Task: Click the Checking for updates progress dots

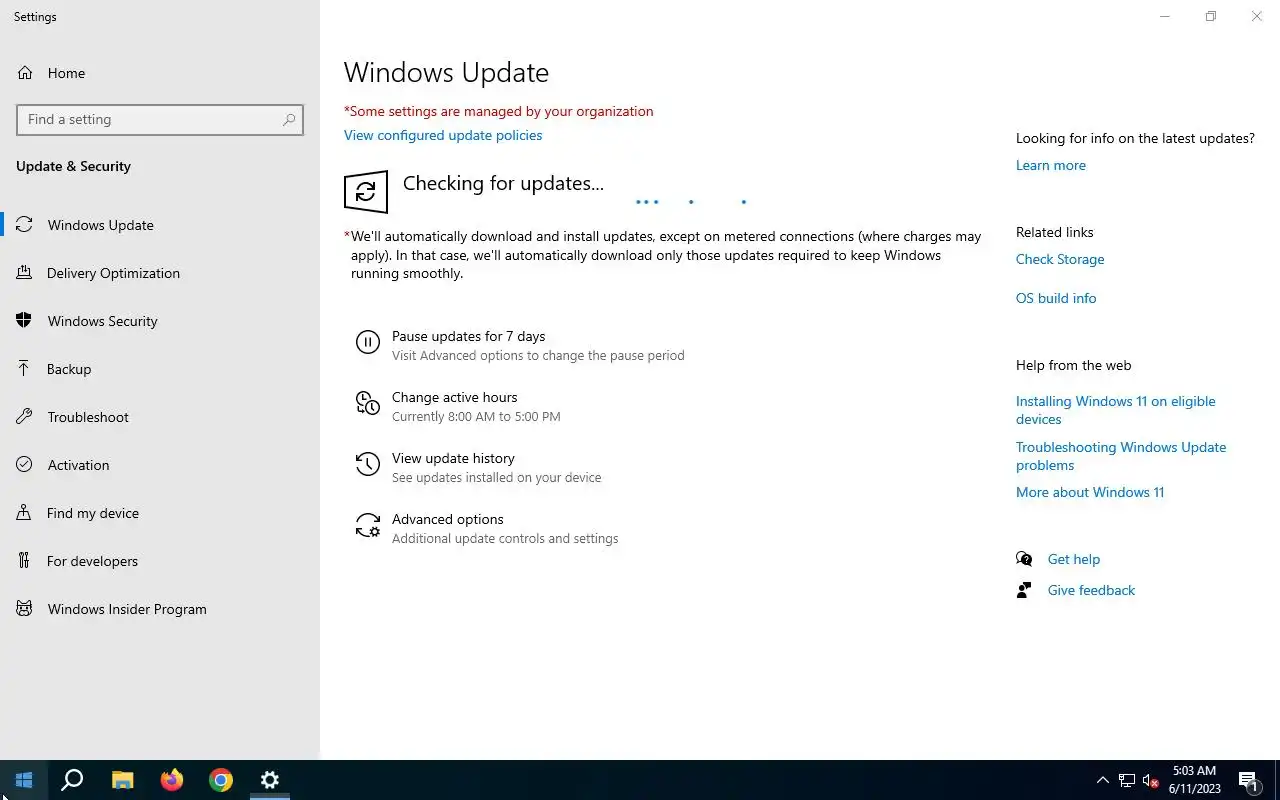Action: [x=691, y=202]
